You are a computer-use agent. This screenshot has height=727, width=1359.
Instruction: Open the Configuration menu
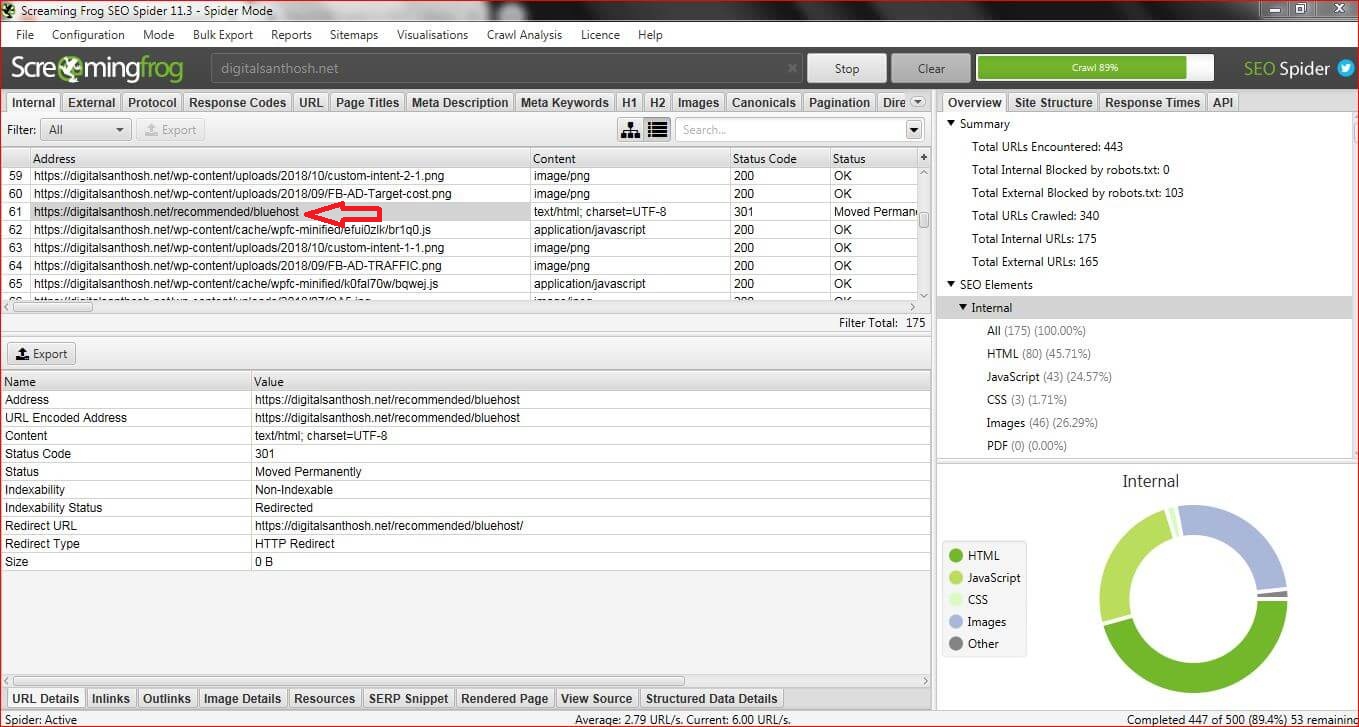(x=88, y=35)
